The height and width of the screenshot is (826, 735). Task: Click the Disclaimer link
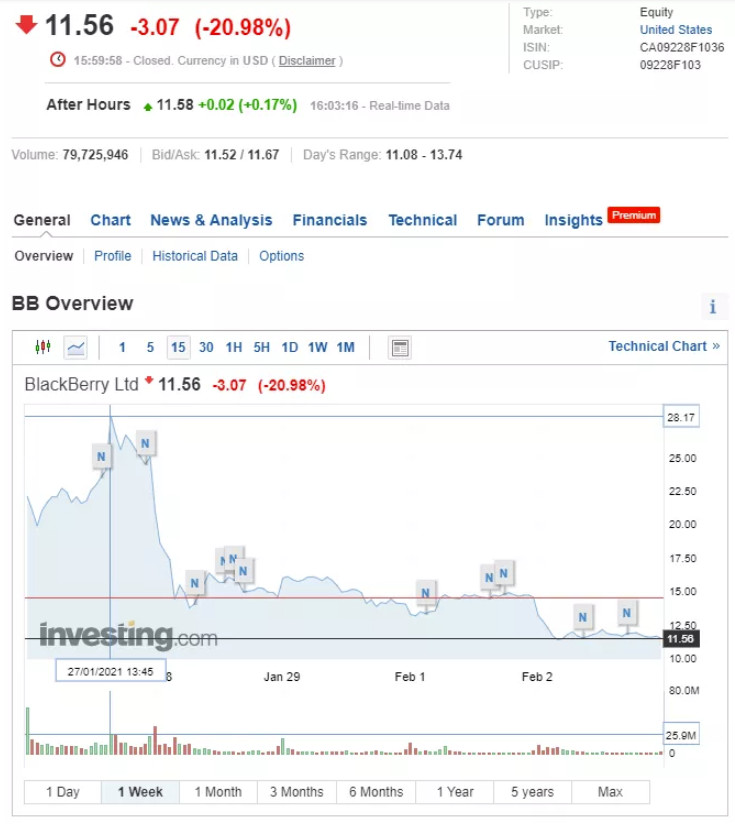[x=307, y=60]
